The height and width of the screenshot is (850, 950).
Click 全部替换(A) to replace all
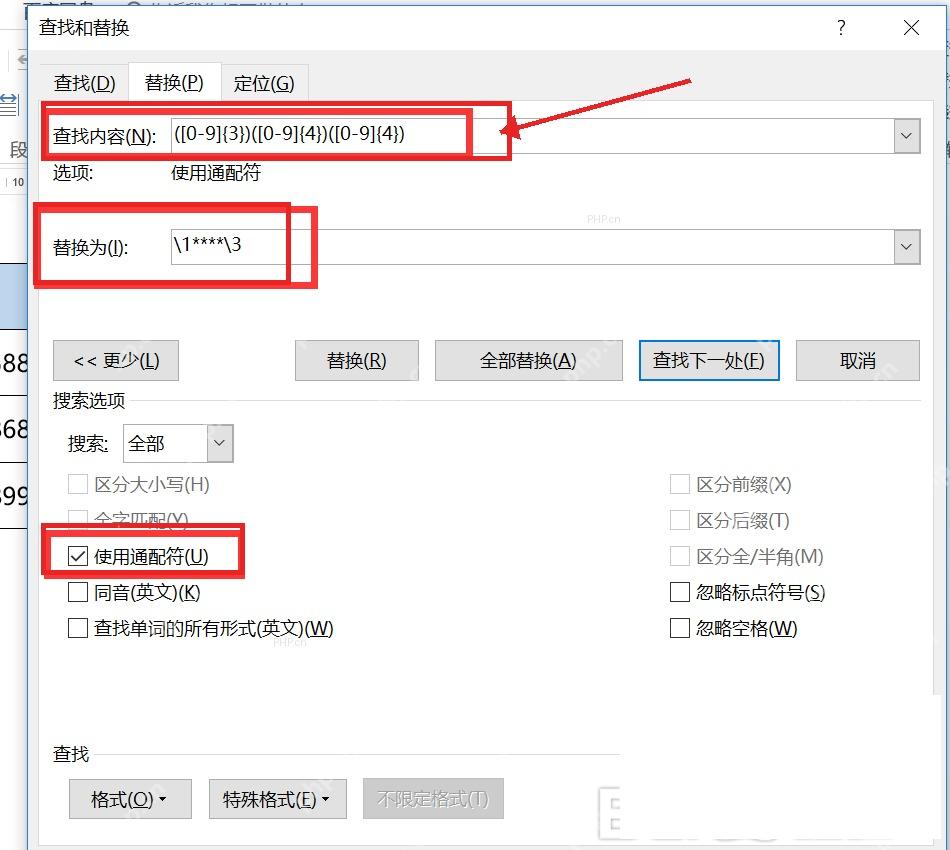click(528, 360)
